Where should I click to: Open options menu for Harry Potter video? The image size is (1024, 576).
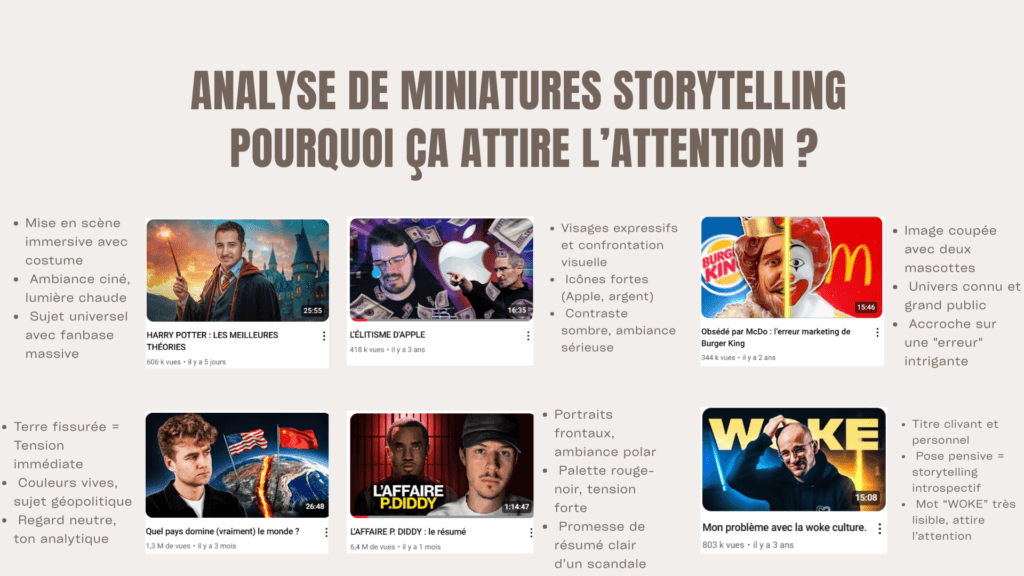point(324,336)
